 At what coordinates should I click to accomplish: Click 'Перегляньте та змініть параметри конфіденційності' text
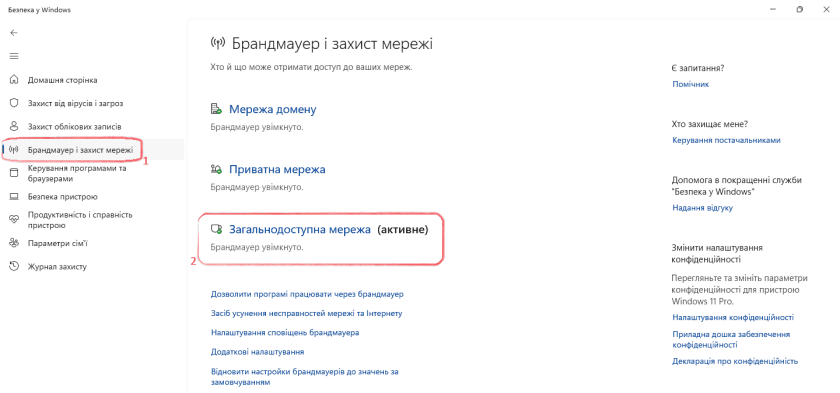point(739,290)
